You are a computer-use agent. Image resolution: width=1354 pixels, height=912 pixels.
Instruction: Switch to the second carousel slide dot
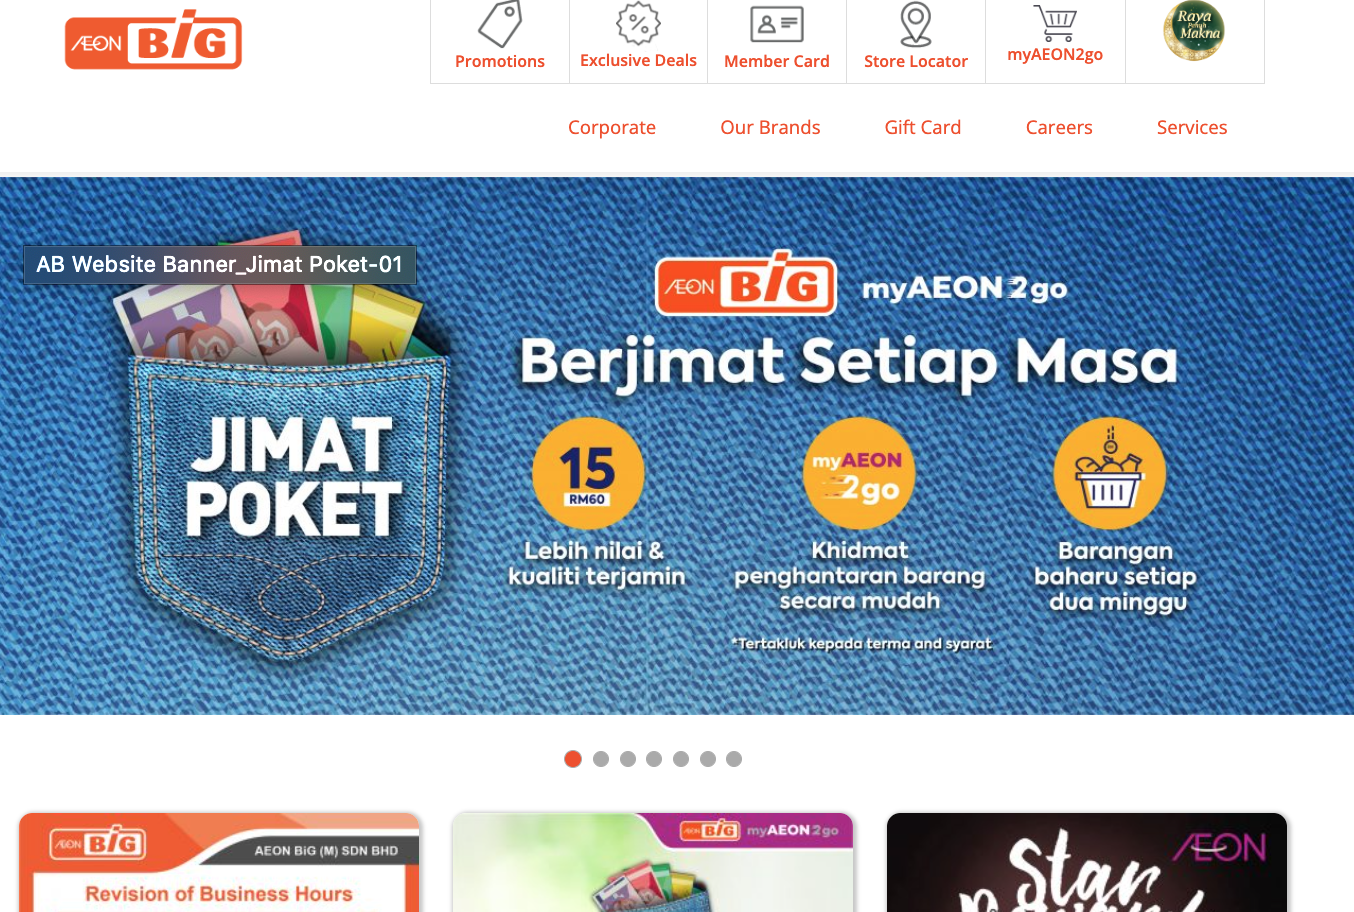coord(601,759)
